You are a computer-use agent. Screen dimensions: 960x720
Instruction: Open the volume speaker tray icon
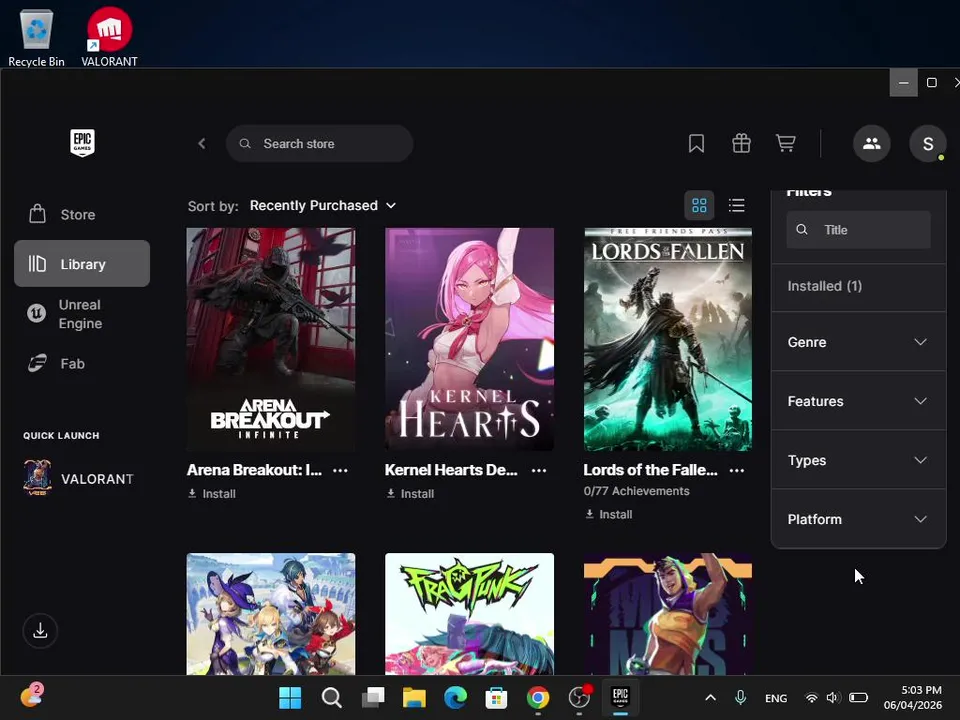[832, 698]
